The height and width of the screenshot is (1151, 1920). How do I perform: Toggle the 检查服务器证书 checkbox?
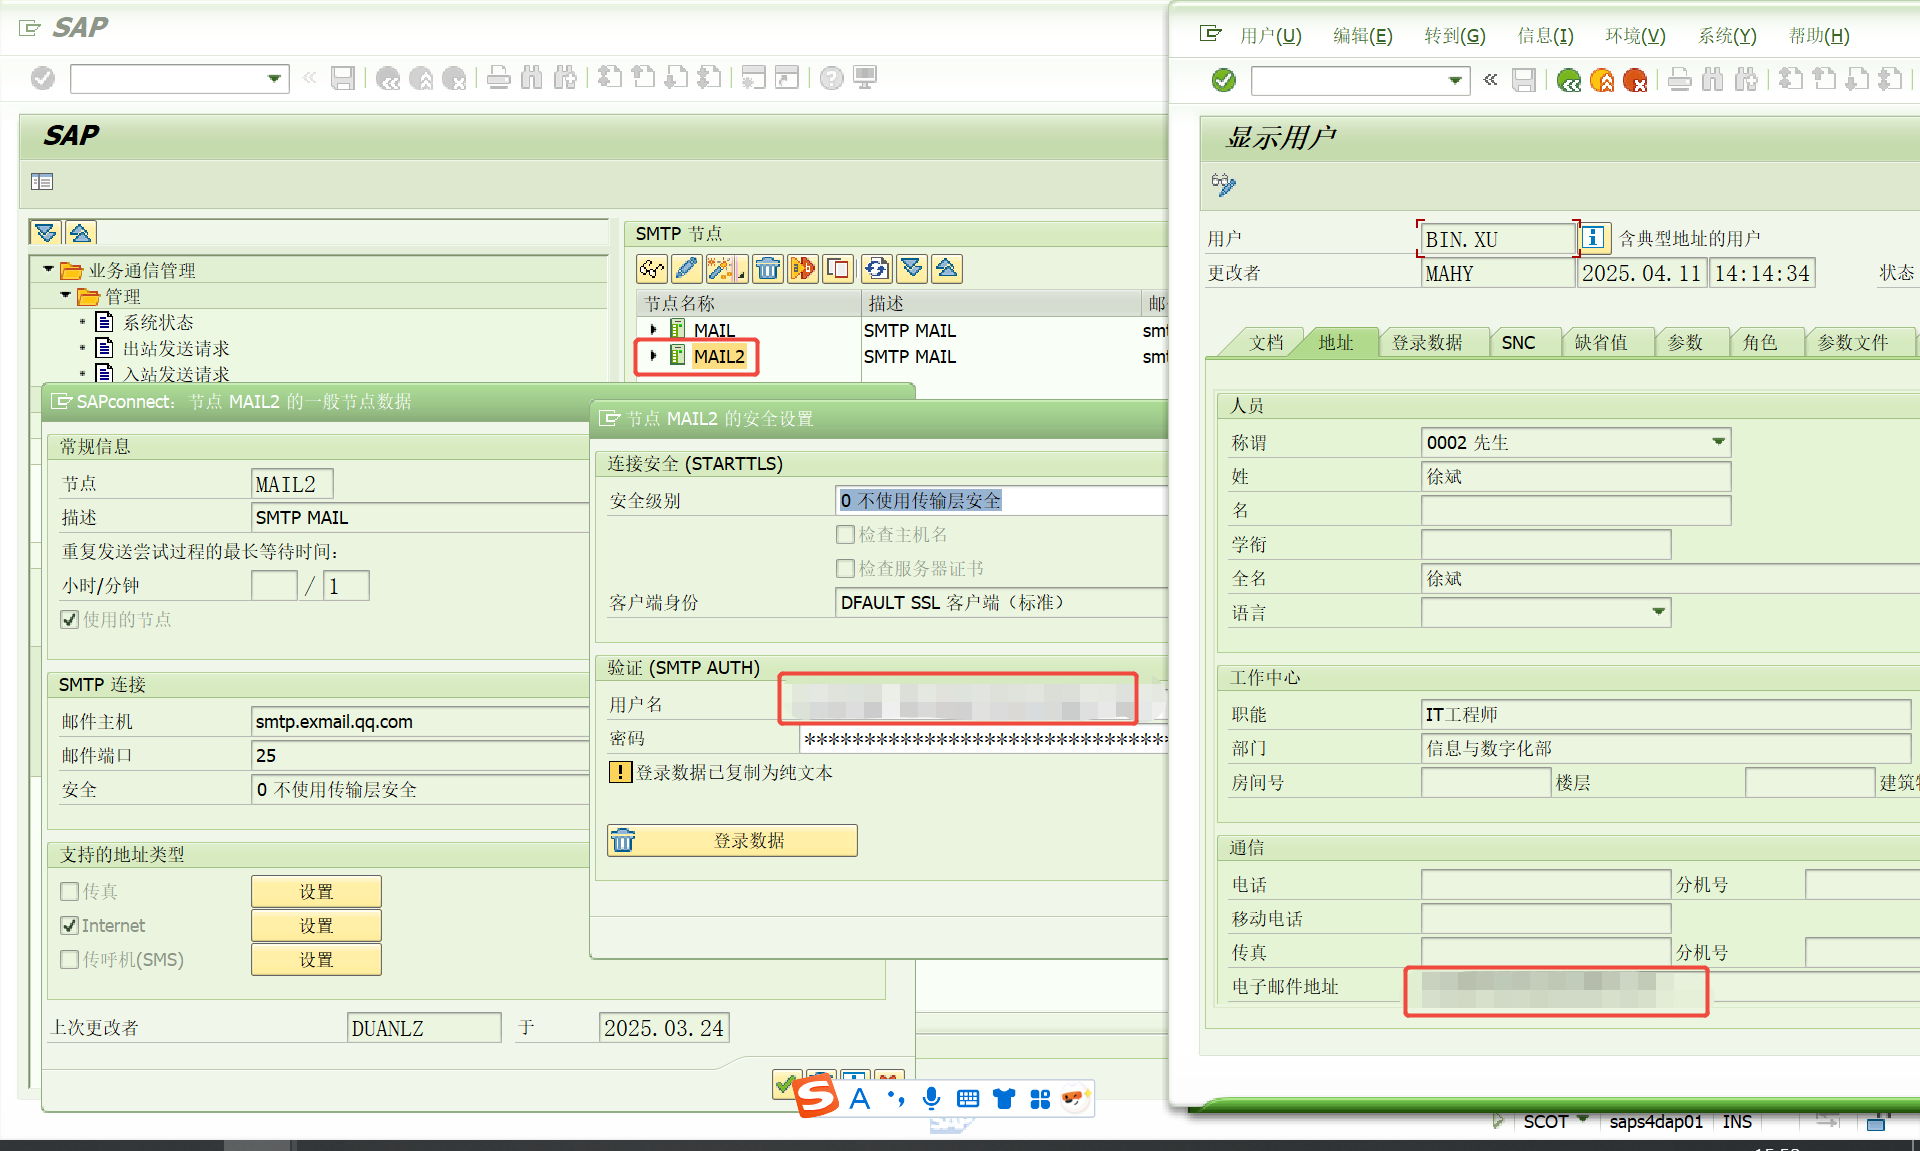[845, 568]
